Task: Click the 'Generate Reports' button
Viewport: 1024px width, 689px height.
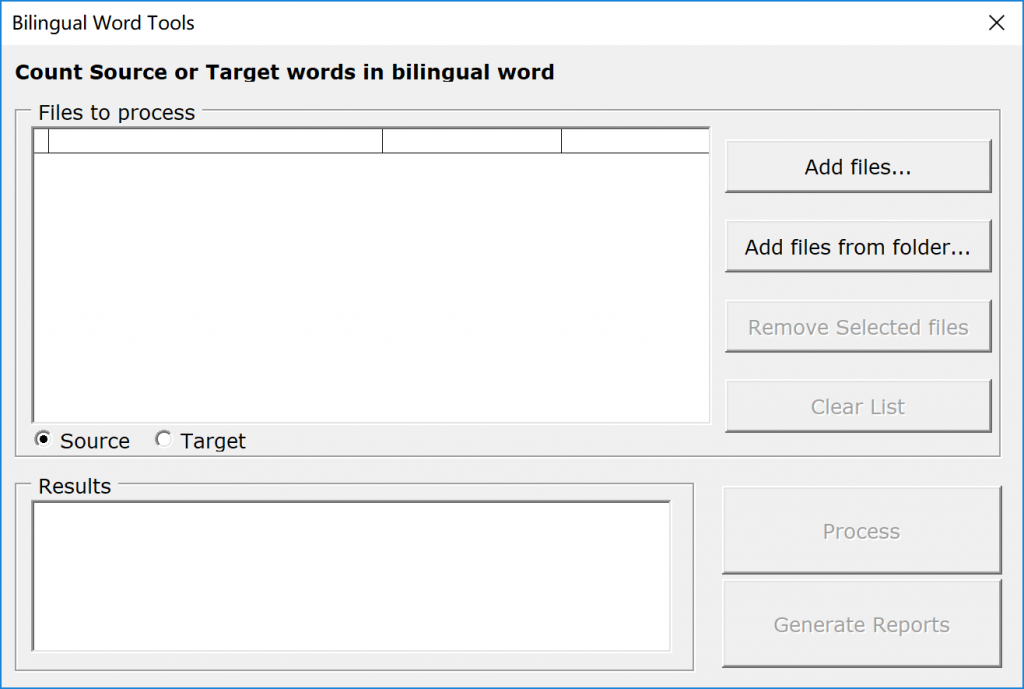Action: (x=861, y=625)
